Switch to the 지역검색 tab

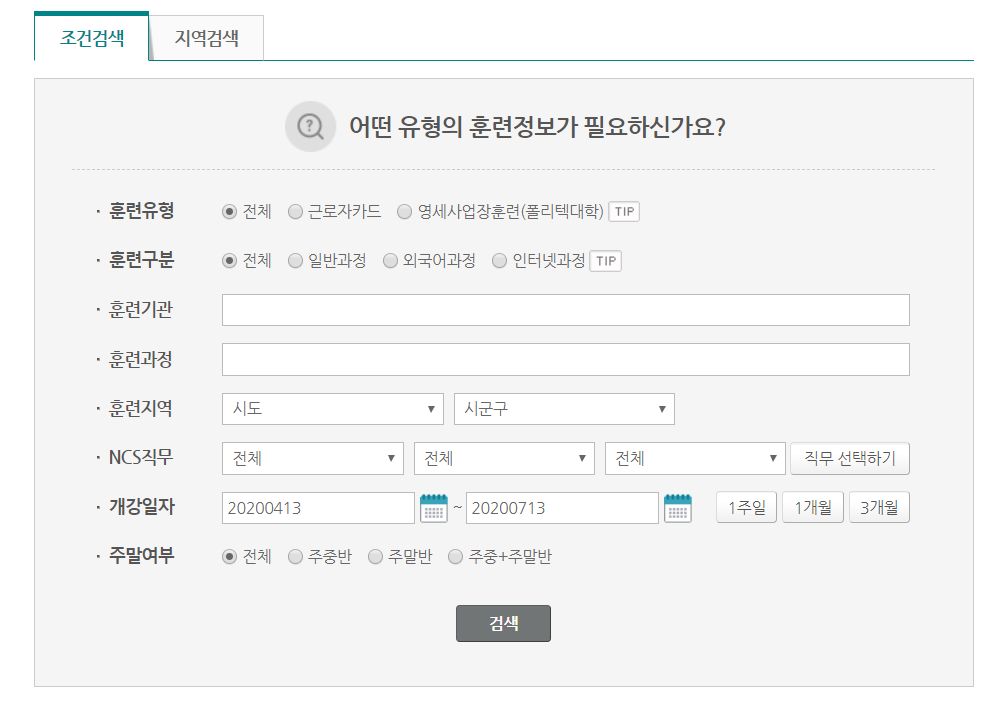coord(207,38)
